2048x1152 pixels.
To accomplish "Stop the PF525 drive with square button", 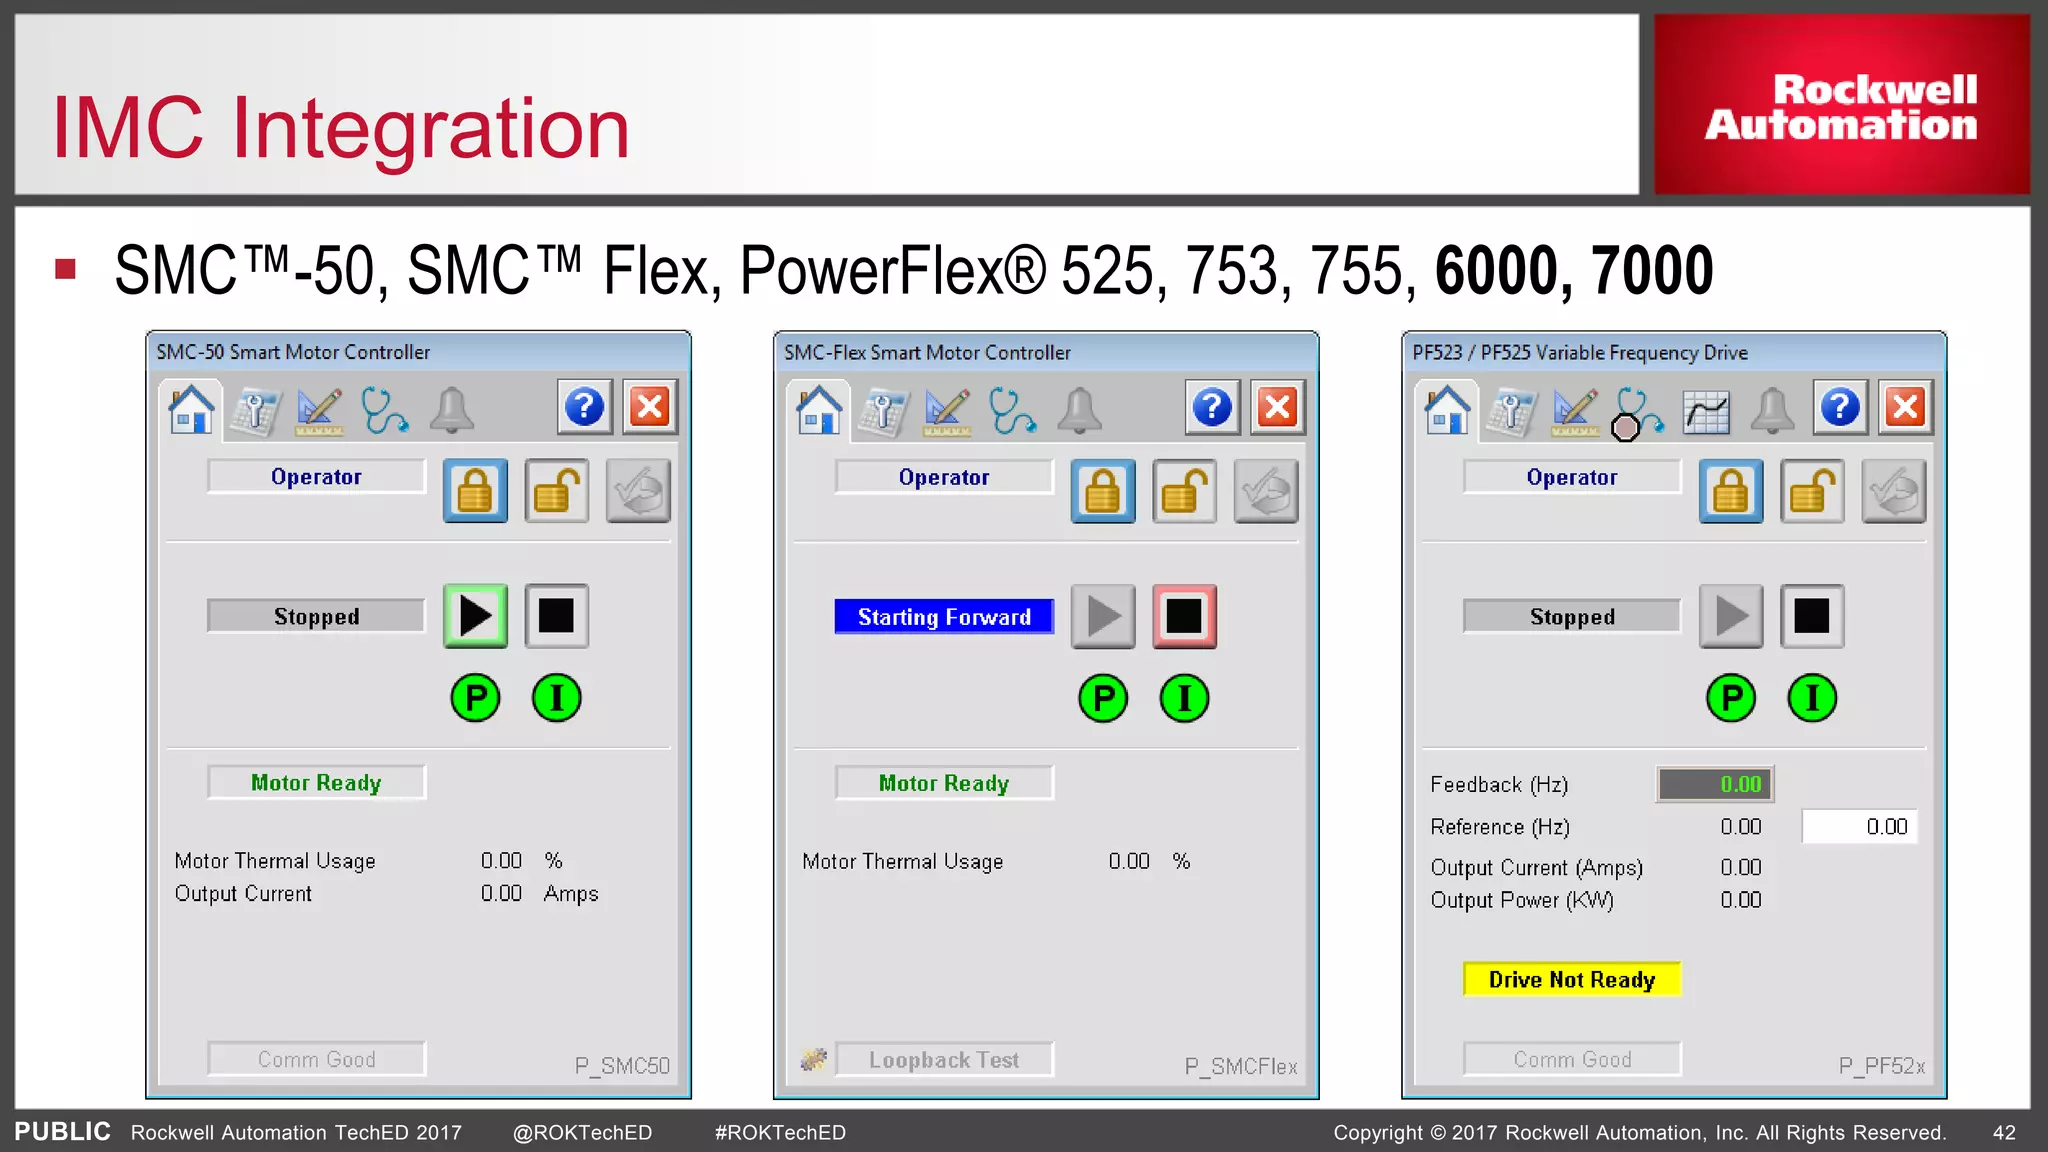I will pos(1812,616).
